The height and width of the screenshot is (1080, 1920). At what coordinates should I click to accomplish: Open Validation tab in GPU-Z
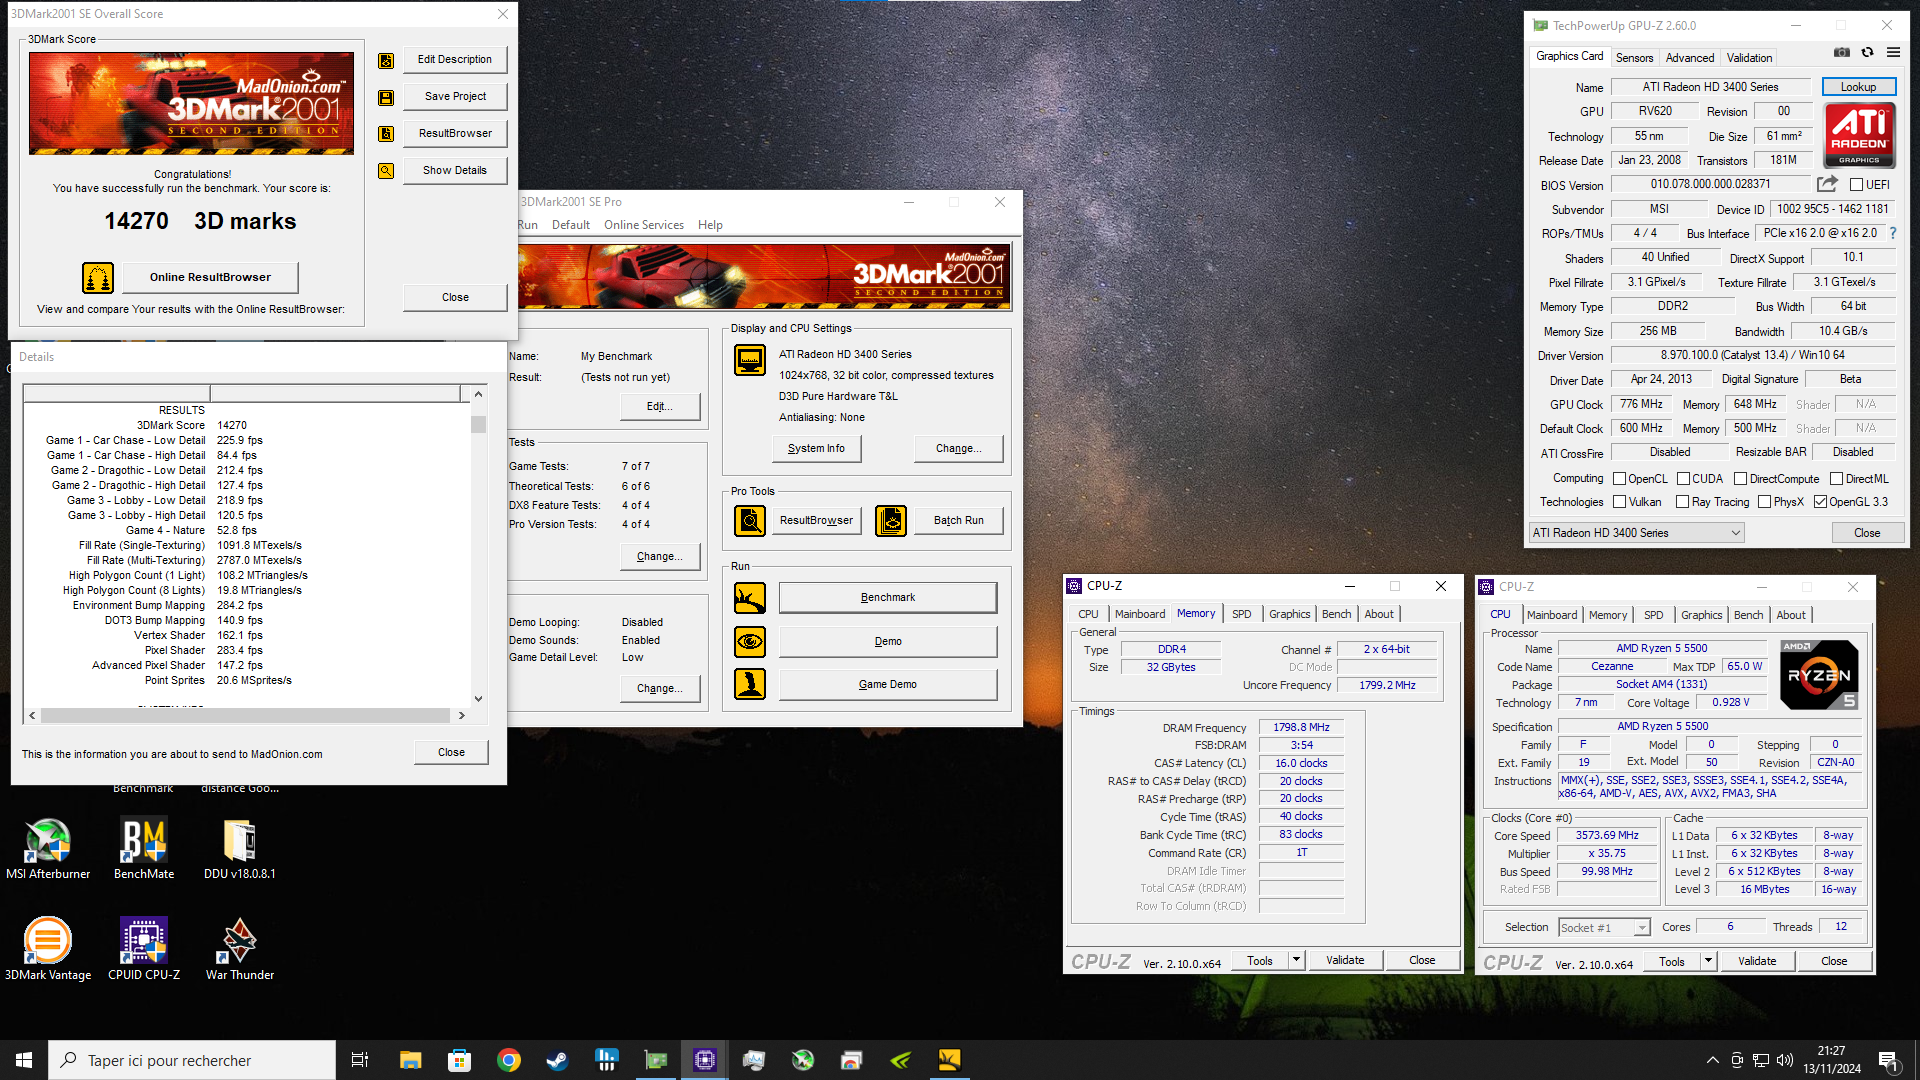(1749, 58)
